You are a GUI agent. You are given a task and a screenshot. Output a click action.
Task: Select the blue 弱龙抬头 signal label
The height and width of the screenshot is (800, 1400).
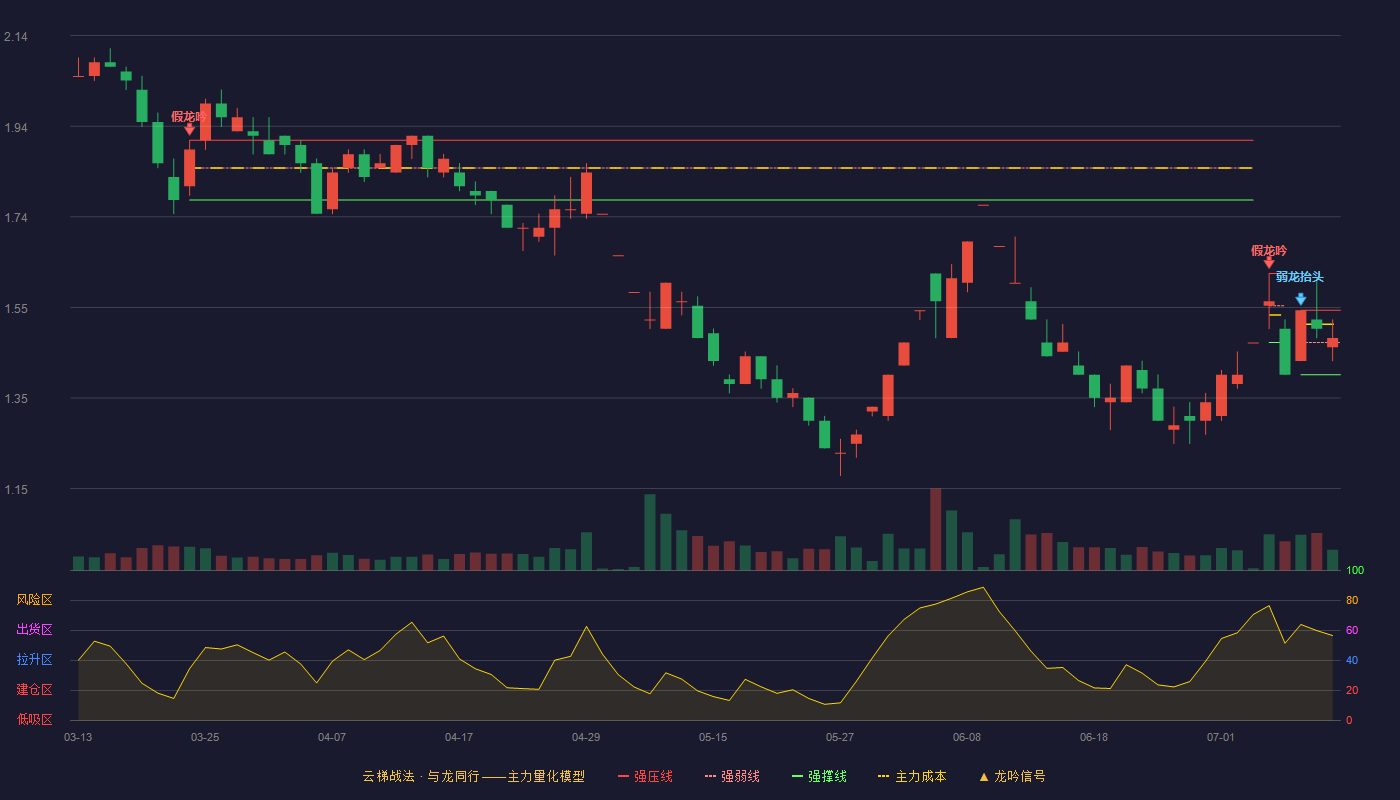[1300, 277]
